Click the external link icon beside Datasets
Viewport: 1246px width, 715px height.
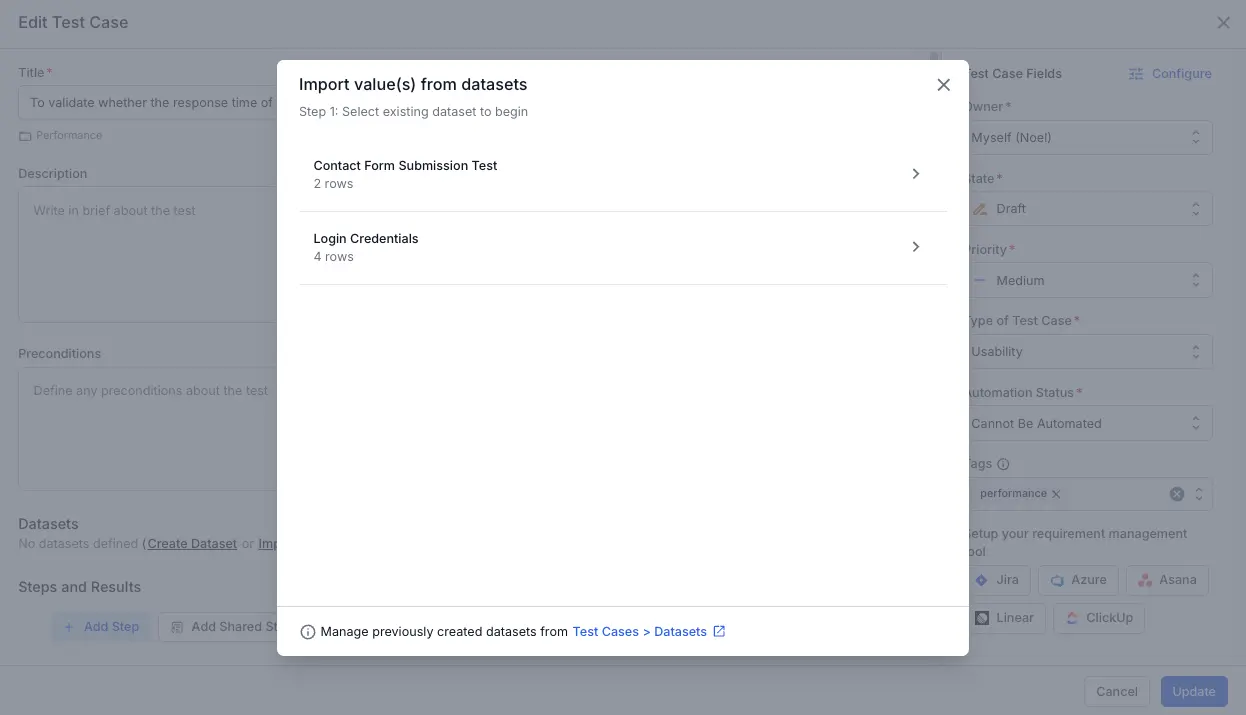tap(719, 632)
